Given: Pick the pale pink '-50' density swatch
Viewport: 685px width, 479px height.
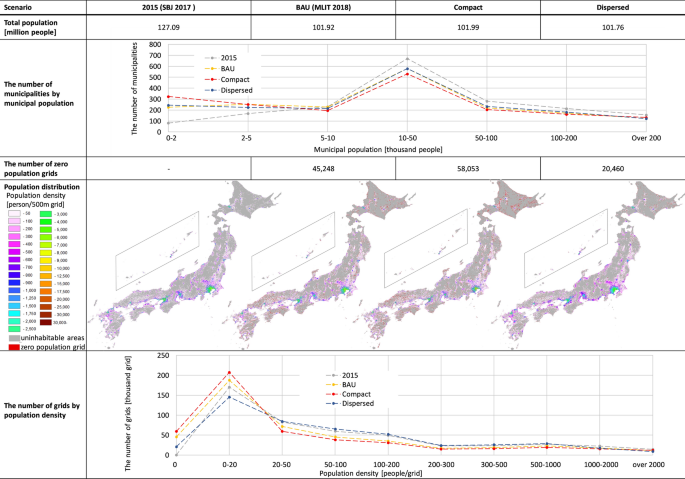Looking at the screenshot, I should coord(14,214).
